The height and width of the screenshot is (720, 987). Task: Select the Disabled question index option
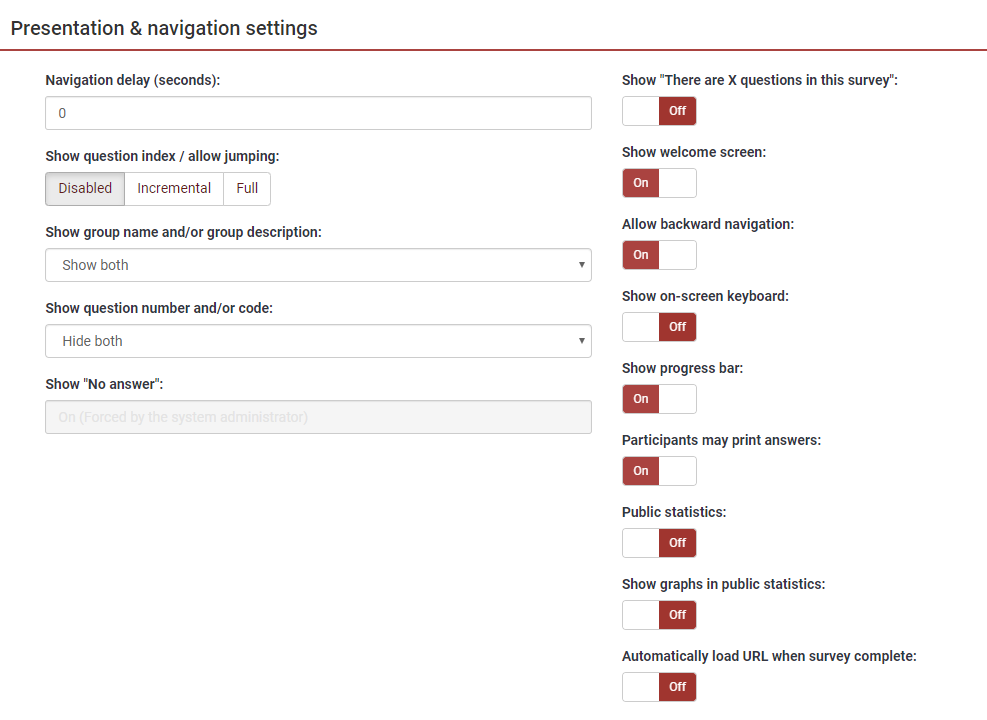tap(85, 189)
